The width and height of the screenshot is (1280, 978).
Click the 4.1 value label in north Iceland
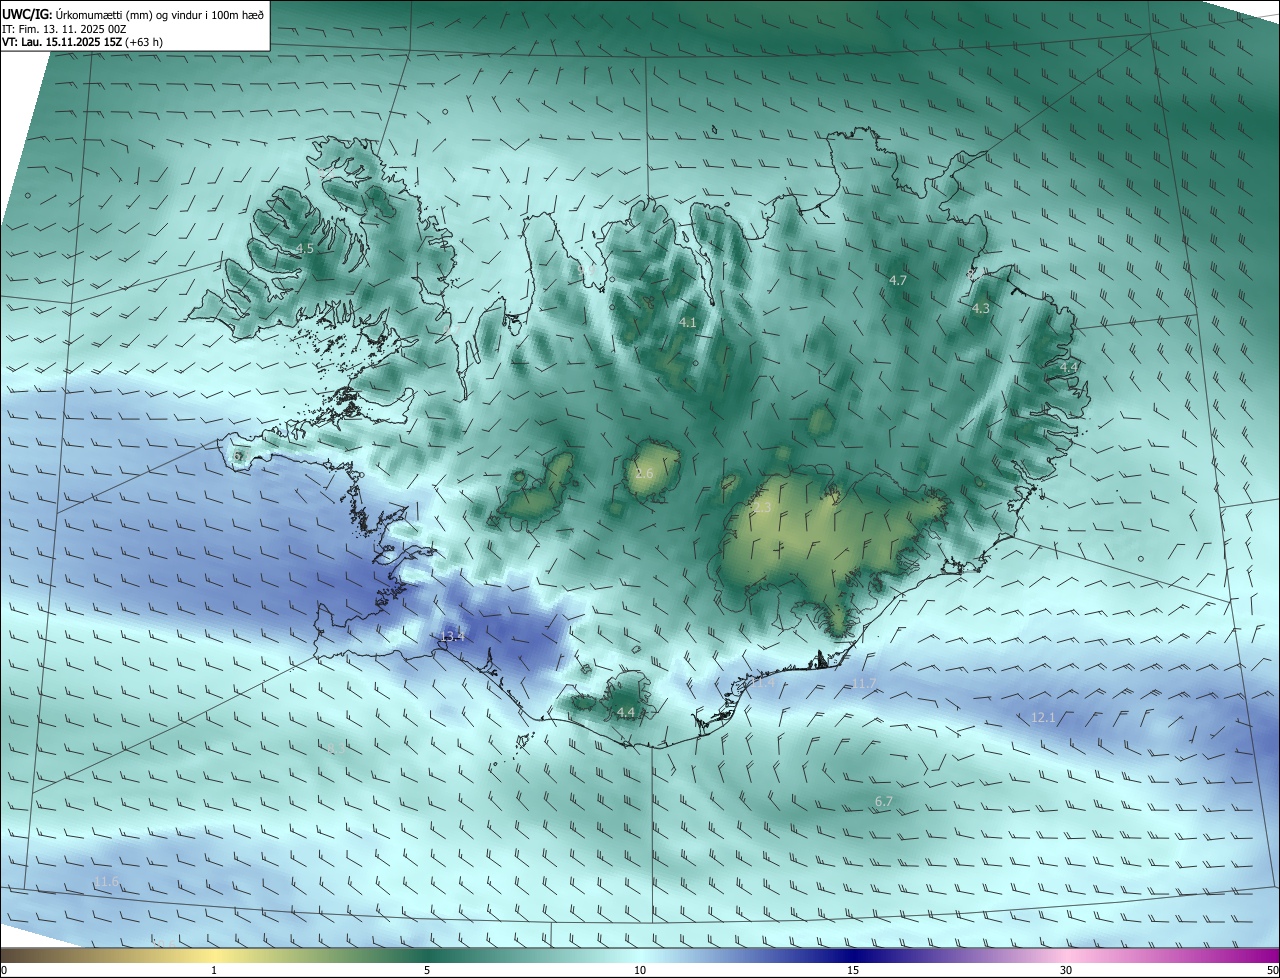click(x=687, y=322)
